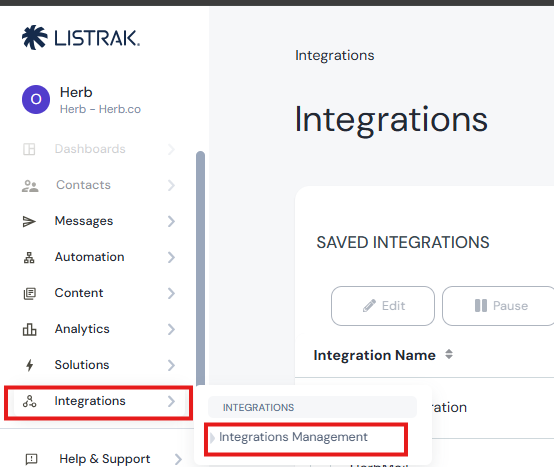Viewport: 554px width, 467px height.
Task: Click the Listrak logo
Action: [81, 37]
